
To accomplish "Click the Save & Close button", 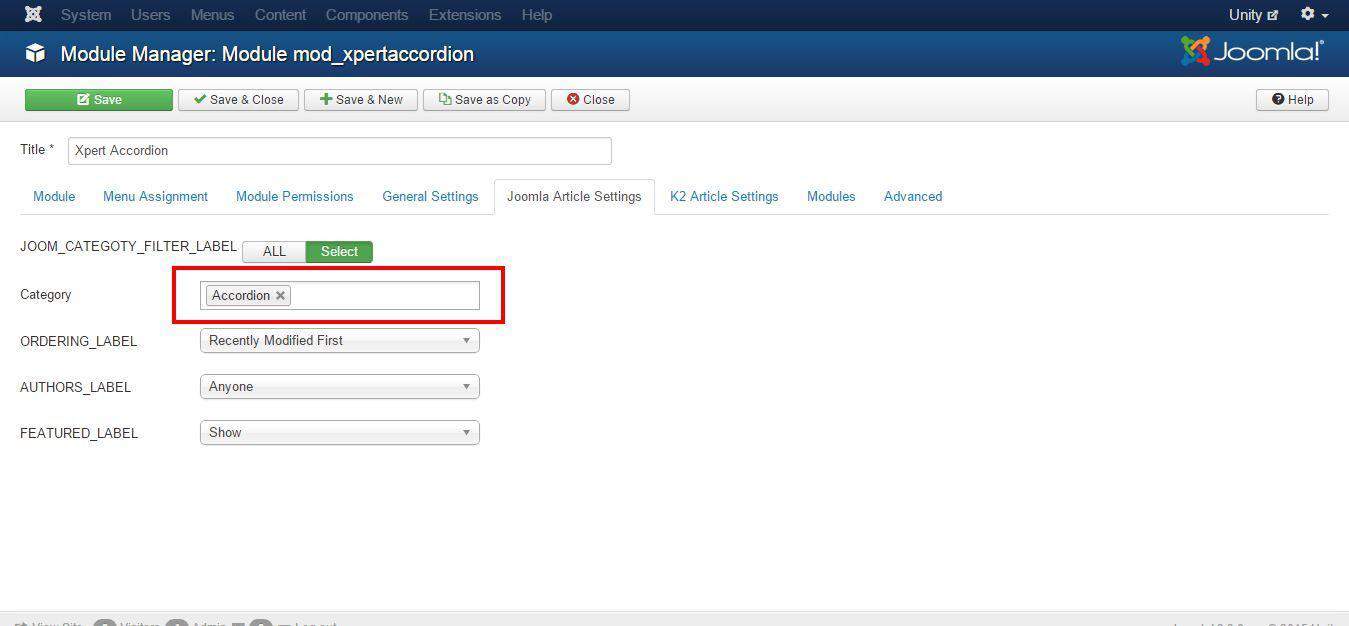I will click(x=238, y=99).
